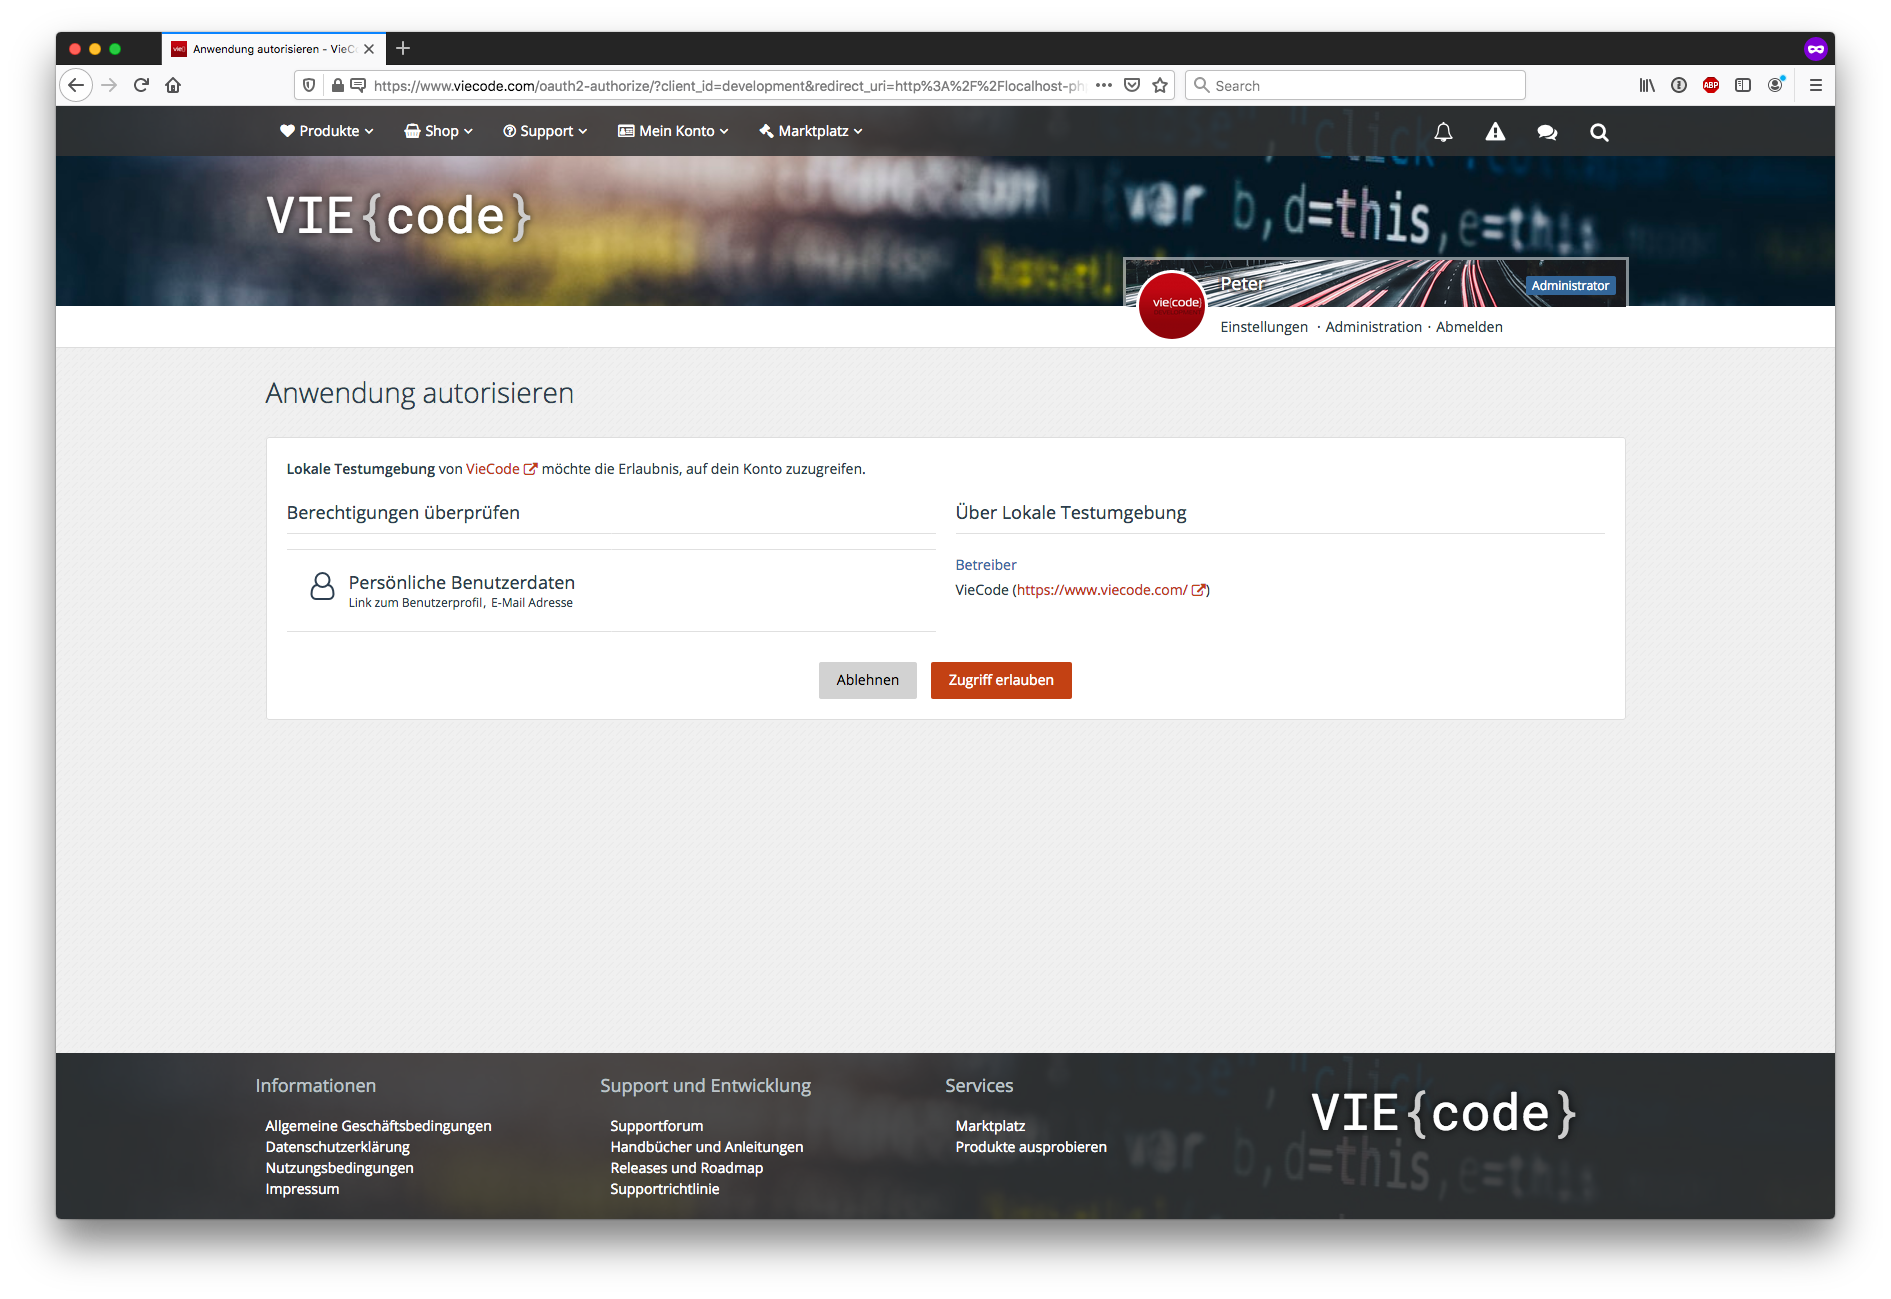Bookmark this page with the star icon
Image resolution: width=1891 pixels, height=1299 pixels.
pyautogui.click(x=1160, y=86)
